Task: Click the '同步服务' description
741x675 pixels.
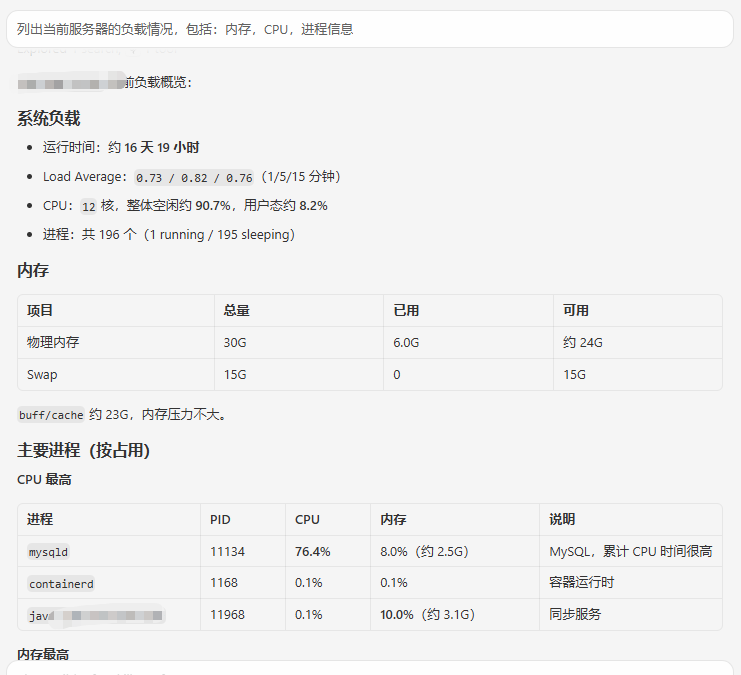Action: 575,614
